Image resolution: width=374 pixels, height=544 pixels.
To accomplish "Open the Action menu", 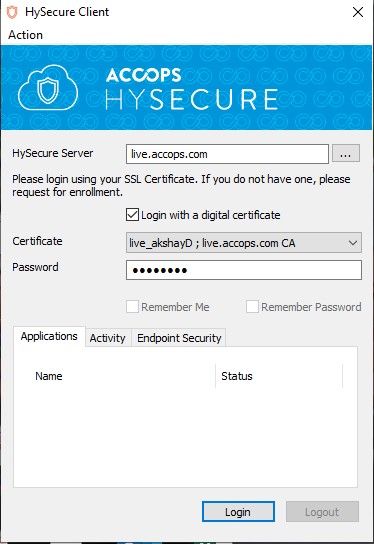I will (x=26, y=35).
